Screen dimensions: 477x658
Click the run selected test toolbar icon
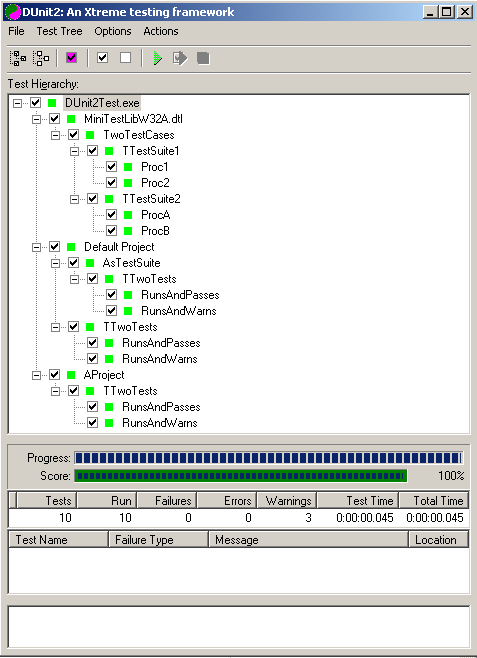[180, 58]
